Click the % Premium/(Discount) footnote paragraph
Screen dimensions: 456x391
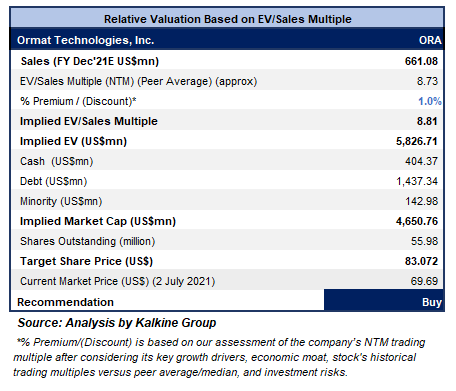[219, 357]
